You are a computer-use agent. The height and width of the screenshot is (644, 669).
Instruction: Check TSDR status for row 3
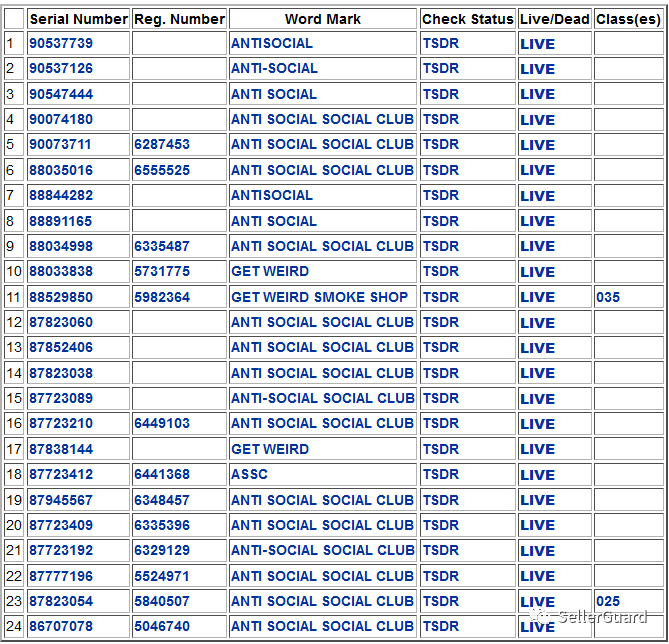point(441,94)
